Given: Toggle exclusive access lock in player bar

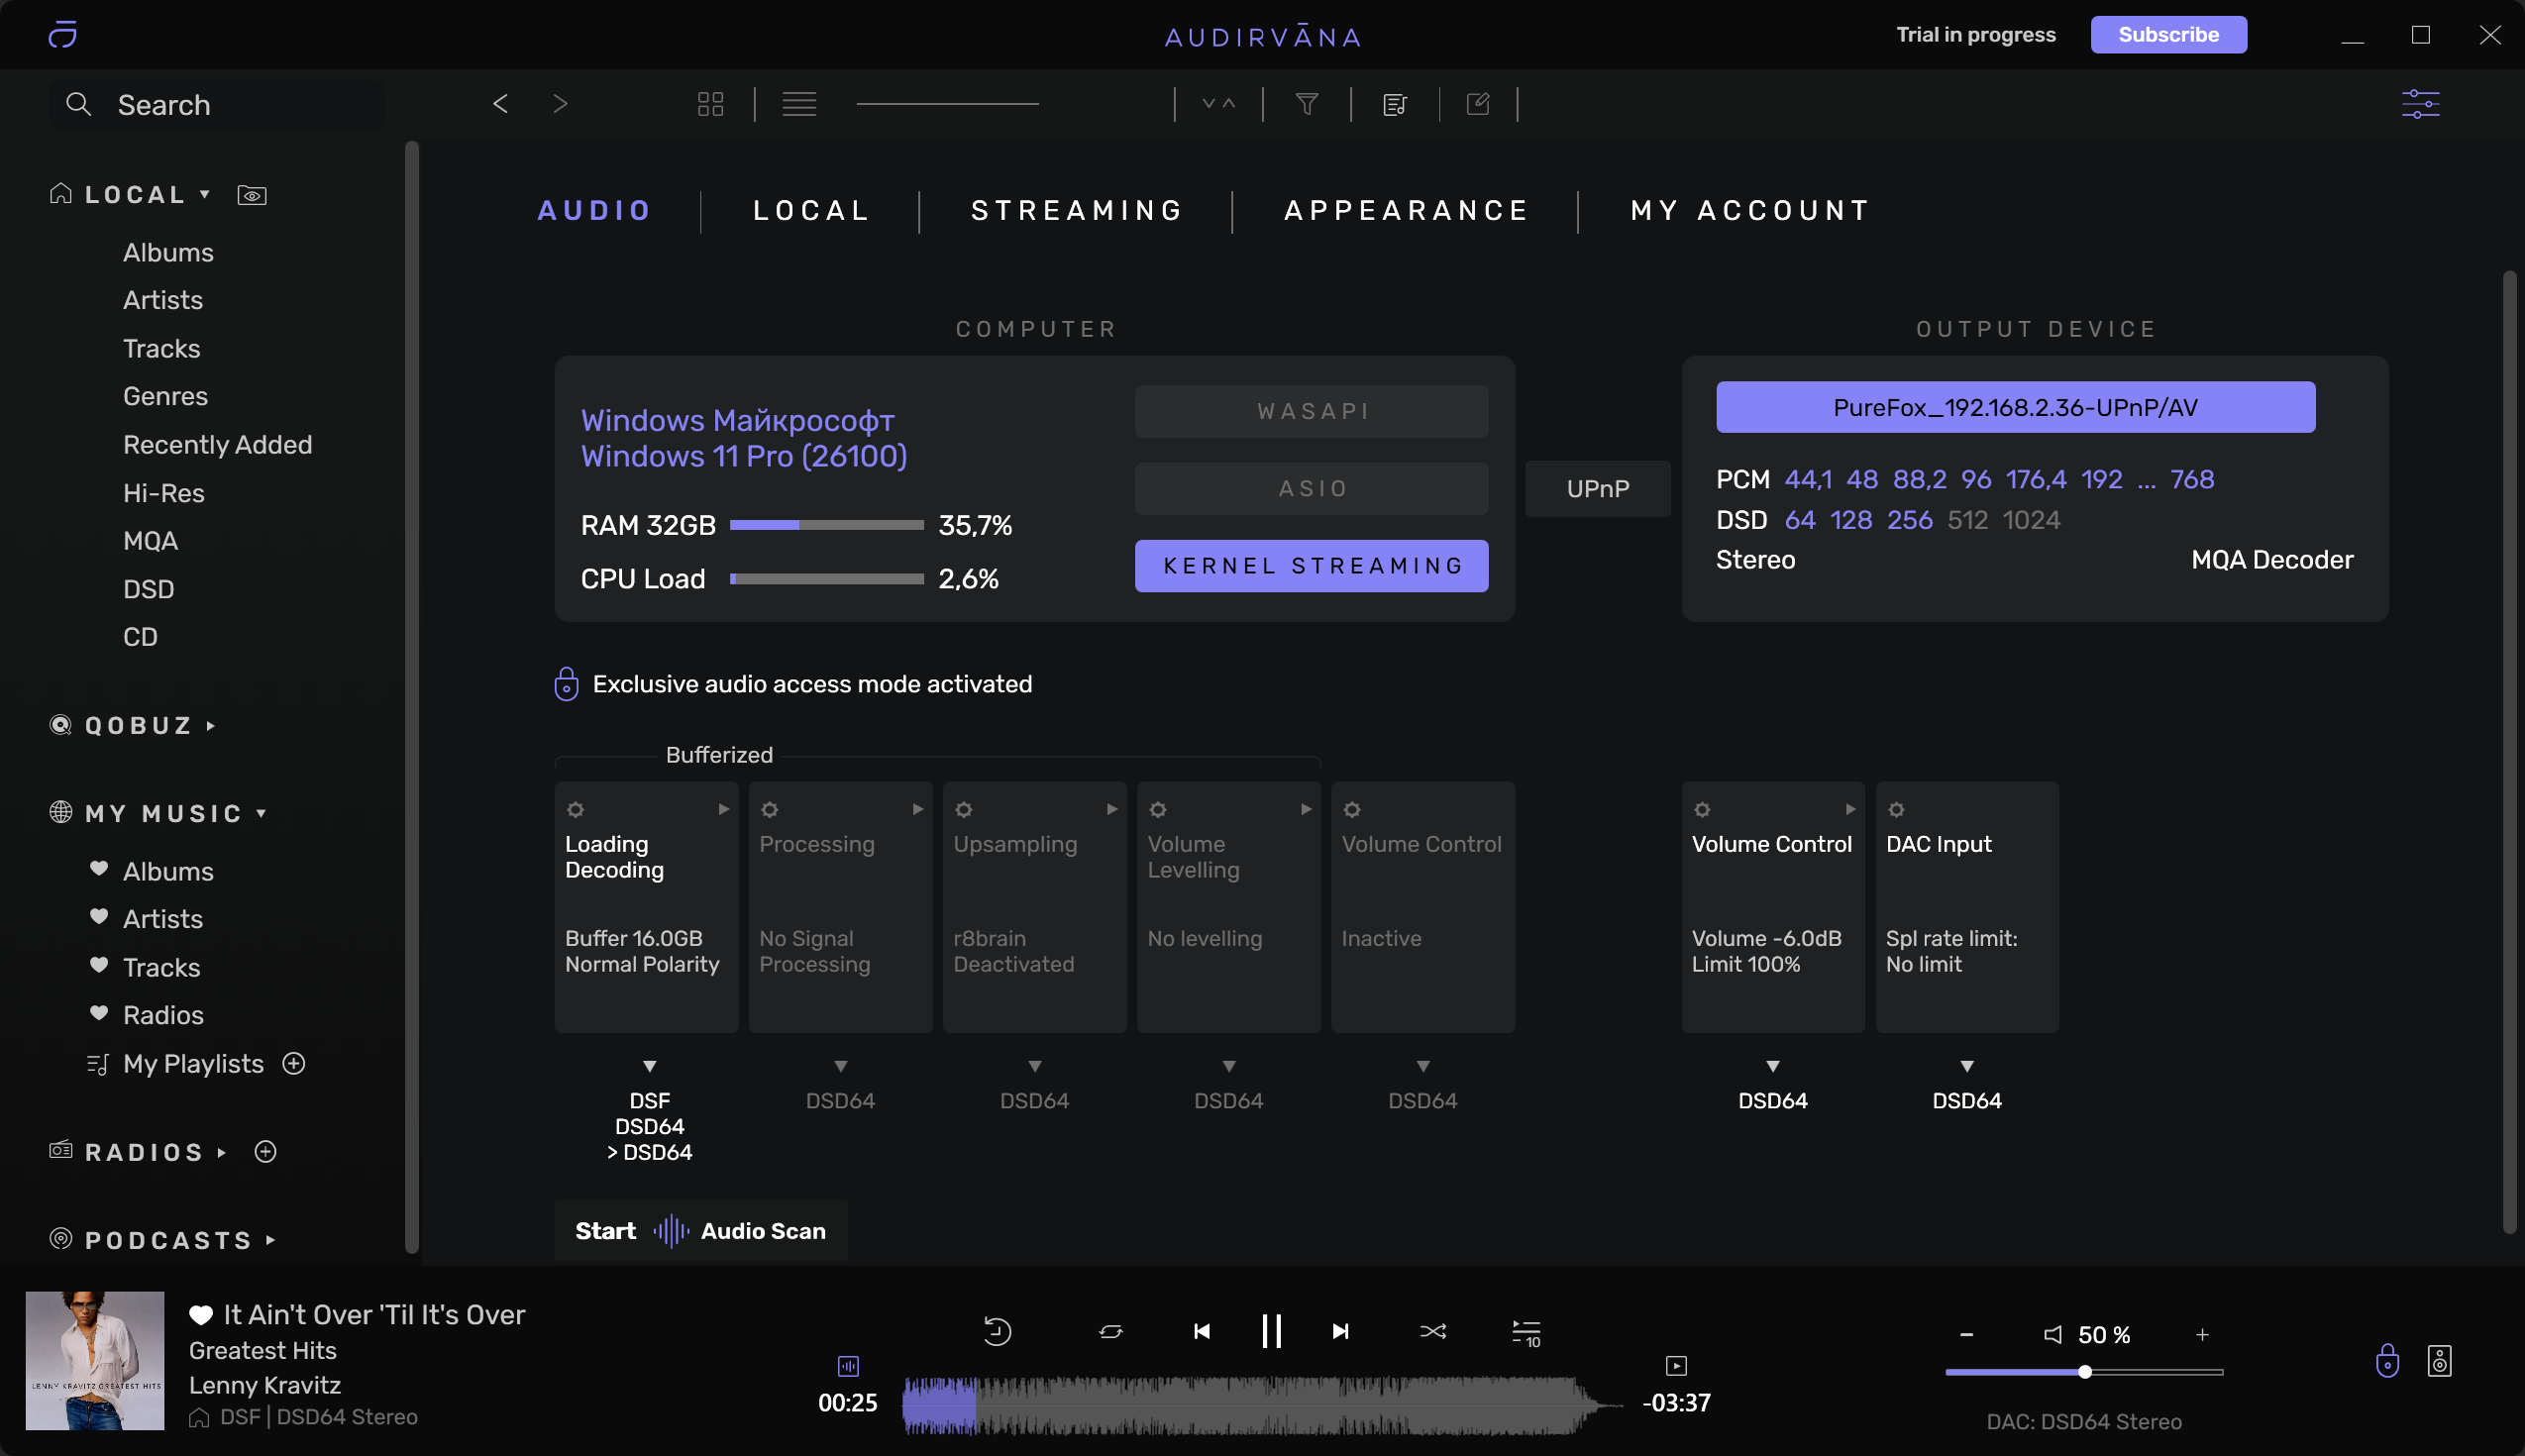Looking at the screenshot, I should point(2387,1360).
